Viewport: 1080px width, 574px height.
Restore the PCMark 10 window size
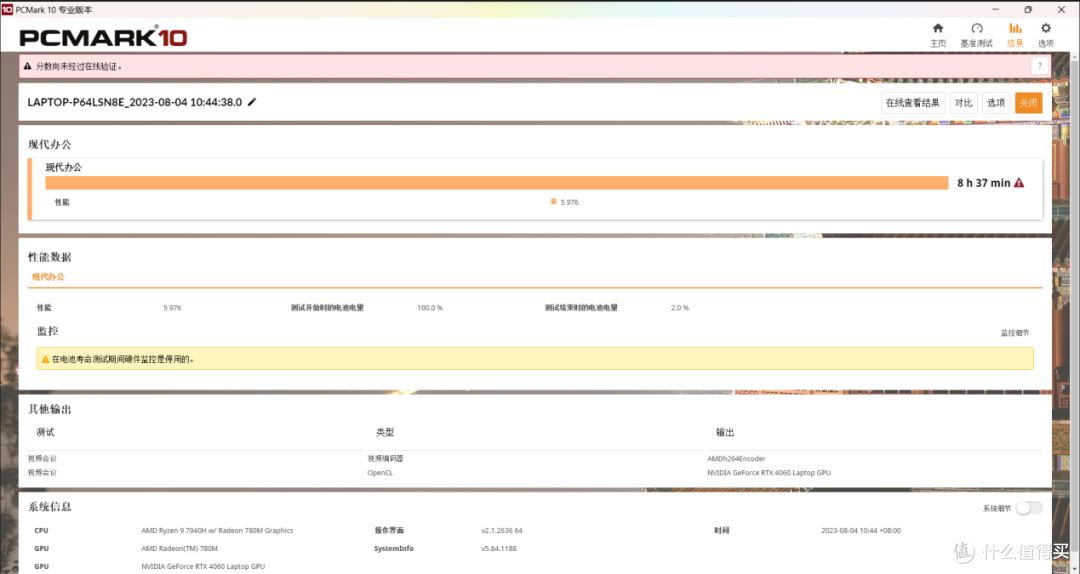coord(1028,9)
